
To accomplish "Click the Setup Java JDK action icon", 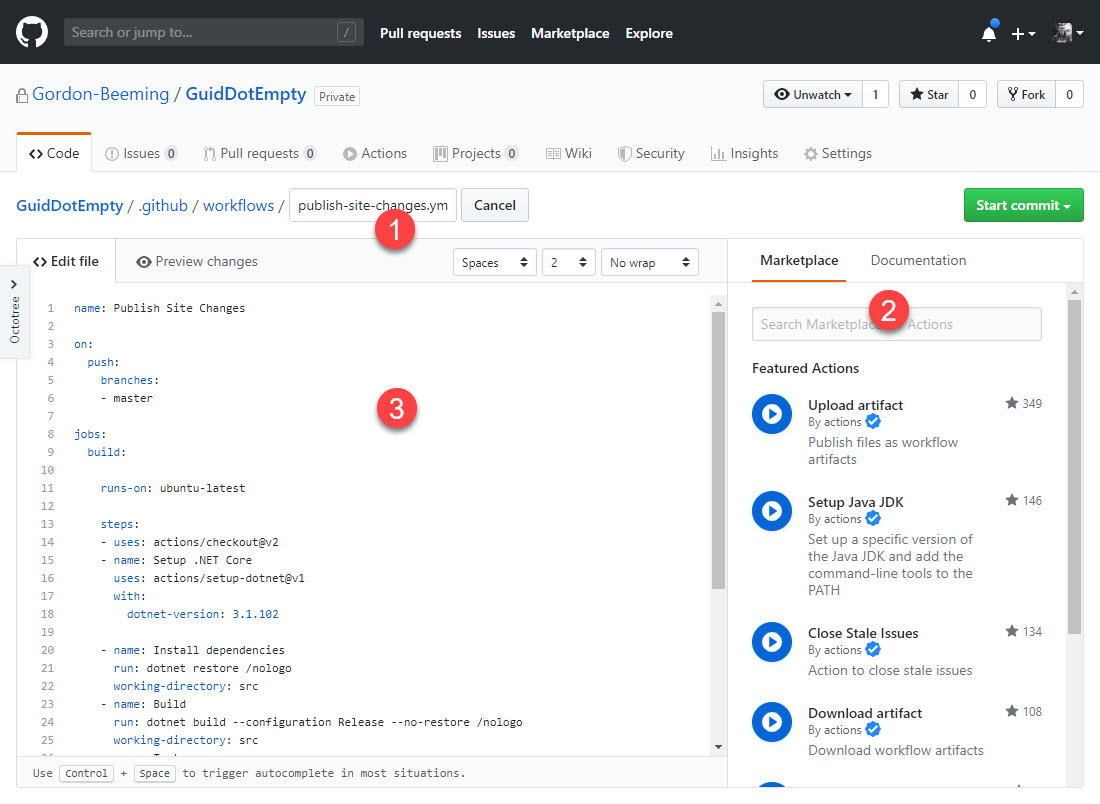I will pos(772,511).
